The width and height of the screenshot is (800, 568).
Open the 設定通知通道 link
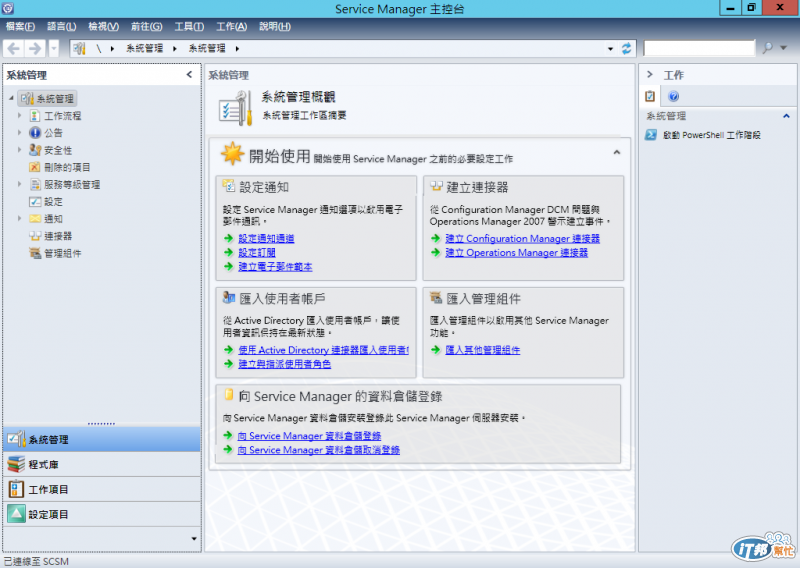coord(266,238)
